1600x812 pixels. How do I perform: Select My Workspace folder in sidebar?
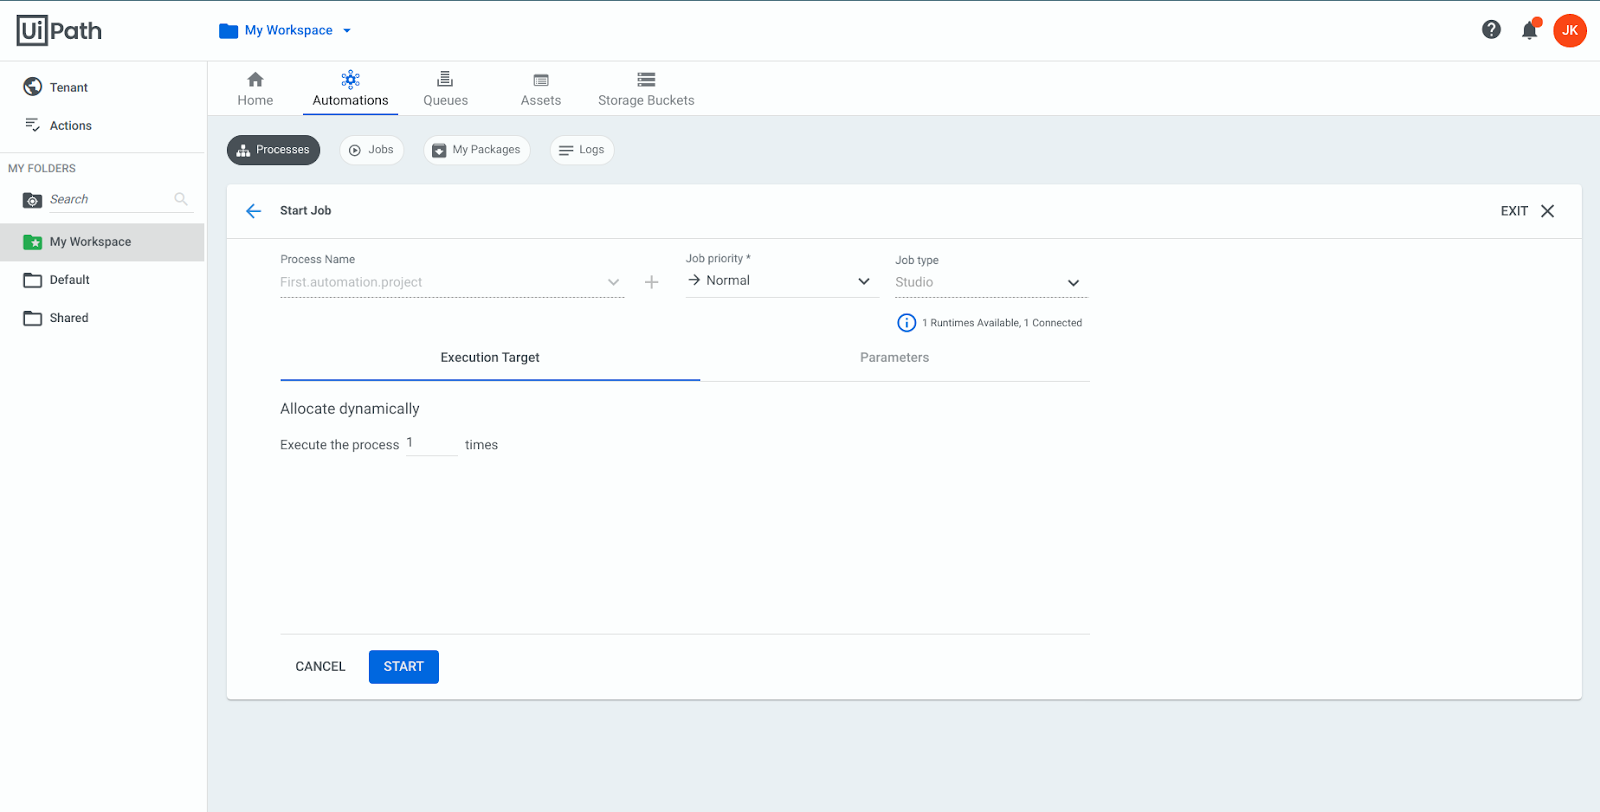pyautogui.click(x=103, y=242)
